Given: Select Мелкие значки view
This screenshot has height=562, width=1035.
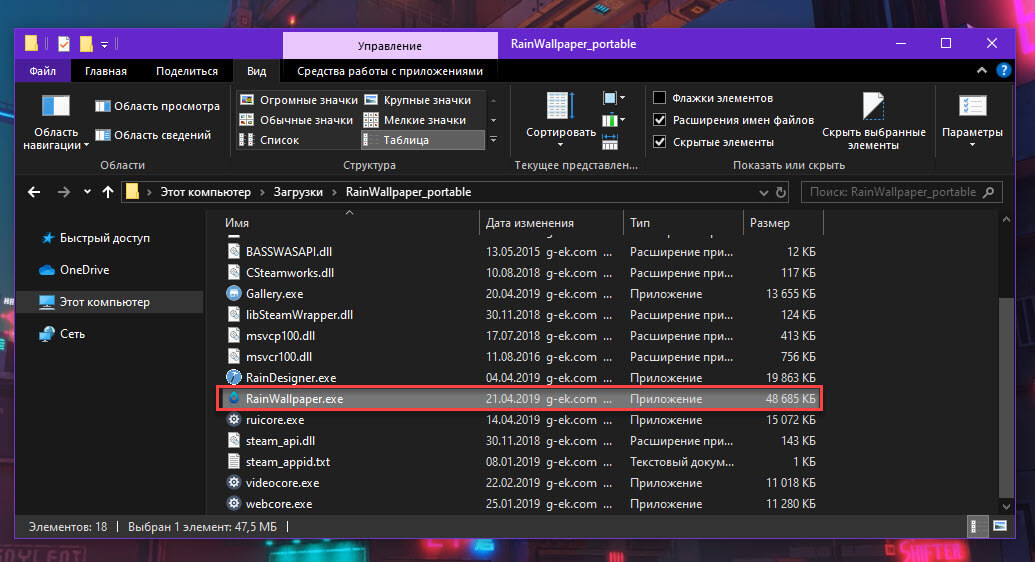Looking at the screenshot, I should coord(415,120).
